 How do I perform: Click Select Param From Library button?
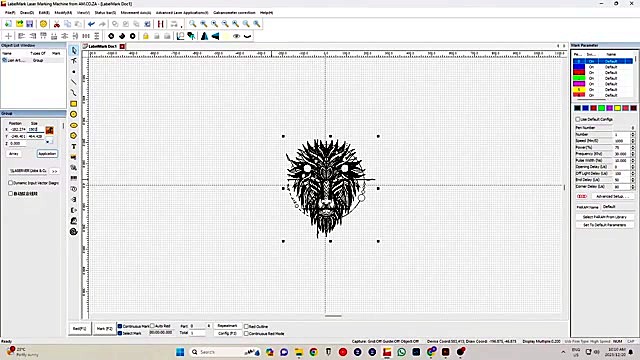point(605,217)
